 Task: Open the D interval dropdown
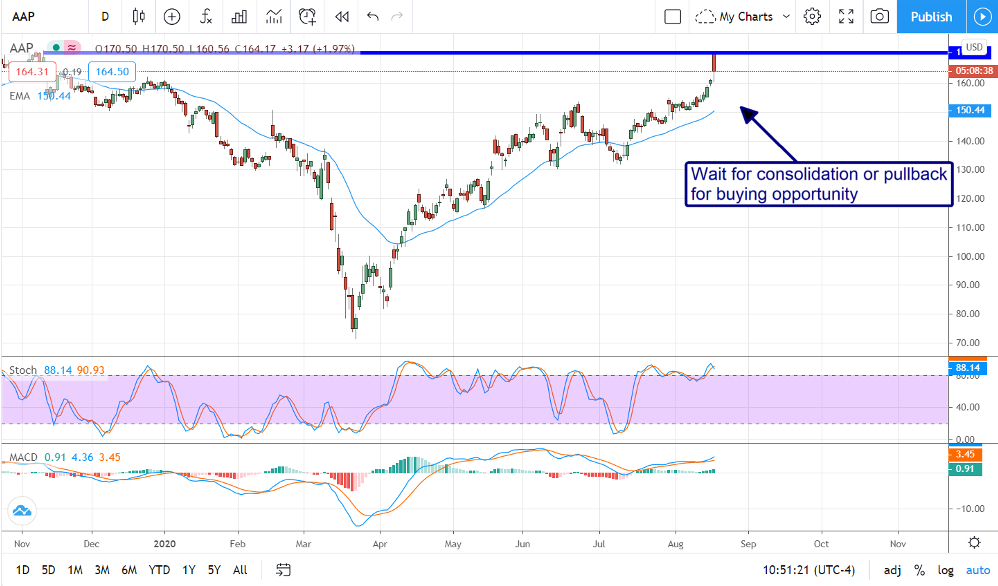(x=106, y=16)
